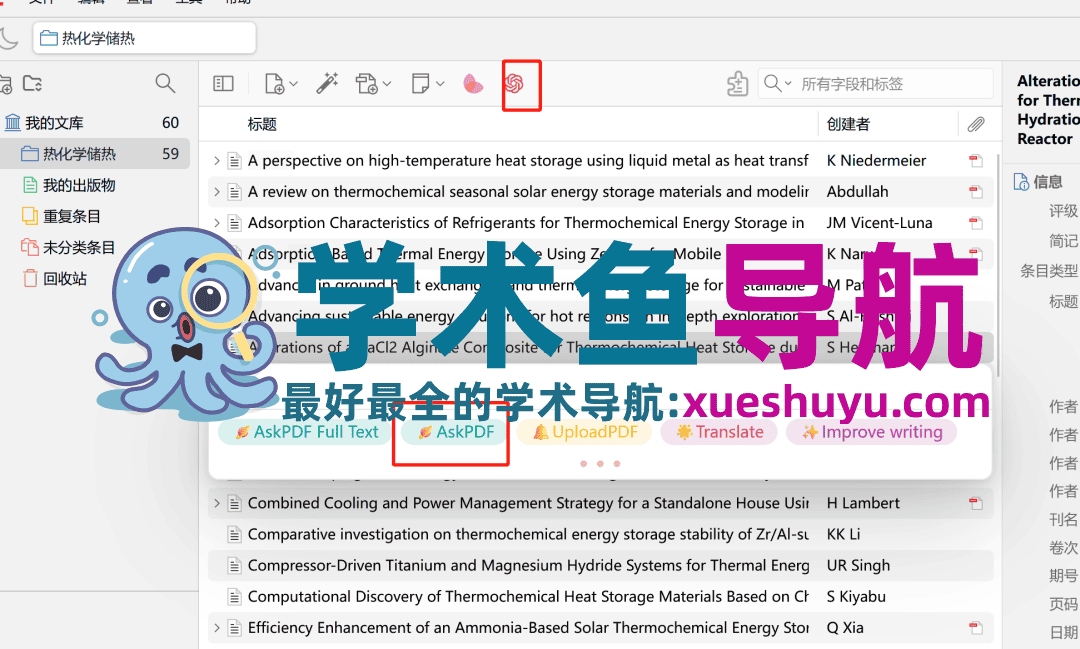Click the new note icon in the toolbar
This screenshot has height=649, width=1080.
click(421, 83)
